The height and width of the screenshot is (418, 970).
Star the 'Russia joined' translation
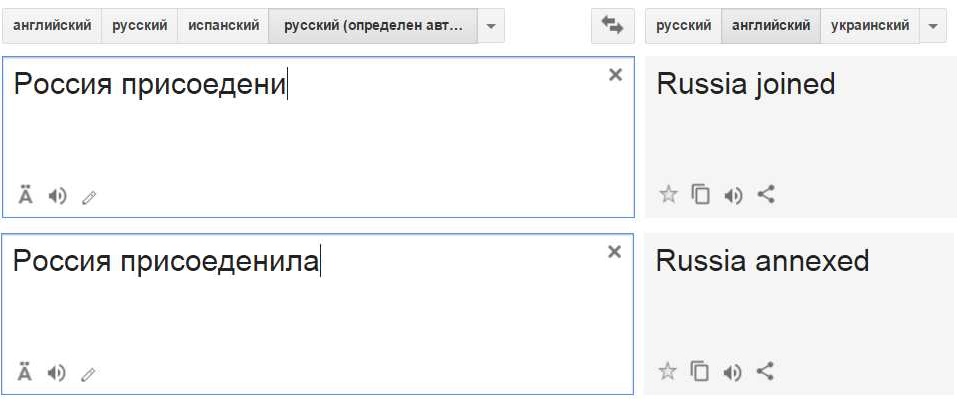point(668,195)
